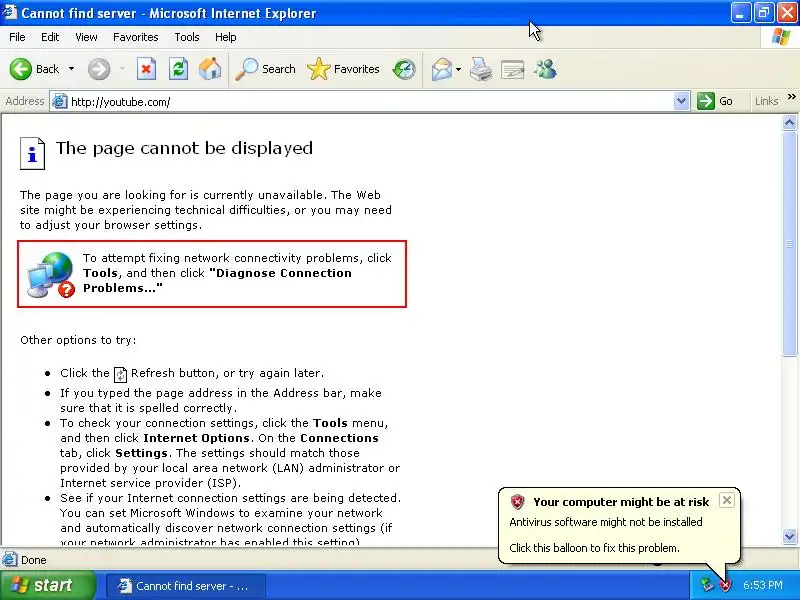
Task: Click the blue info icon beside page heading
Action: click(x=32, y=153)
